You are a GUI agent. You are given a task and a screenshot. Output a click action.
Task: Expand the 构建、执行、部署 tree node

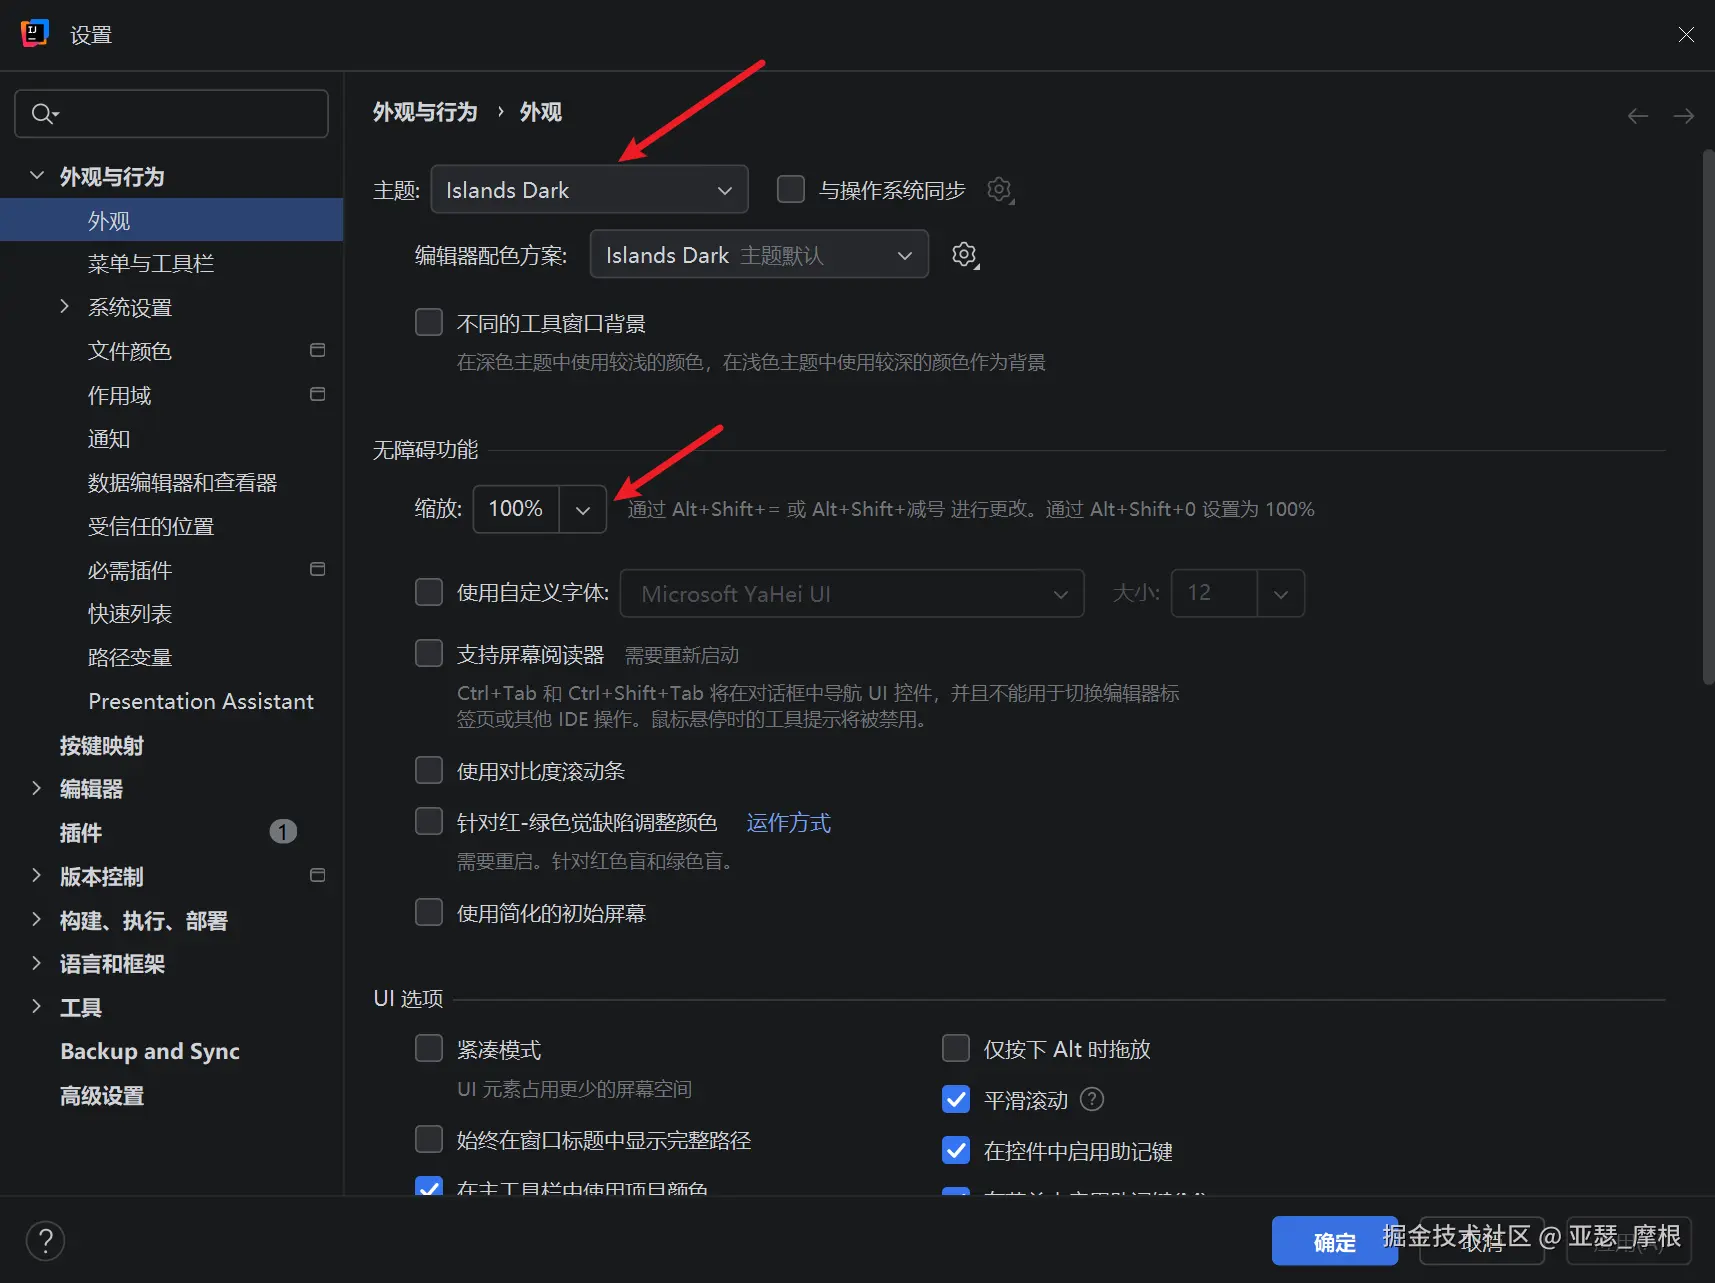pyautogui.click(x=37, y=919)
